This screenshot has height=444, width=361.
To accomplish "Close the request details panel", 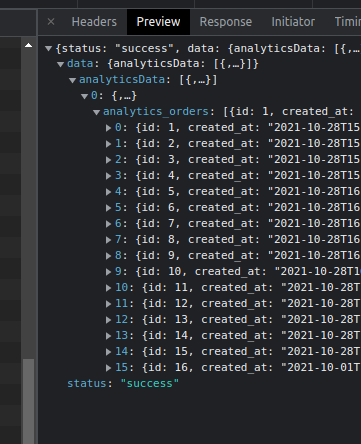I will point(51,22).
